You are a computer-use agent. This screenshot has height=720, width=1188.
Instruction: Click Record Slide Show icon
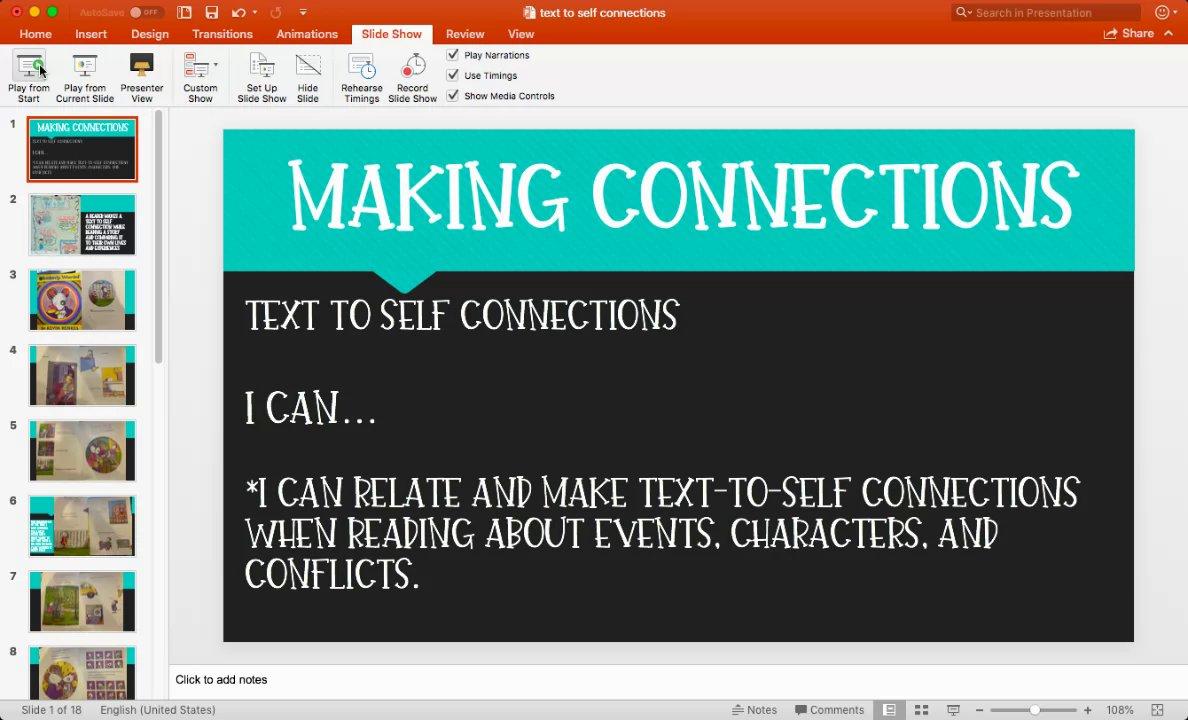coord(413,66)
